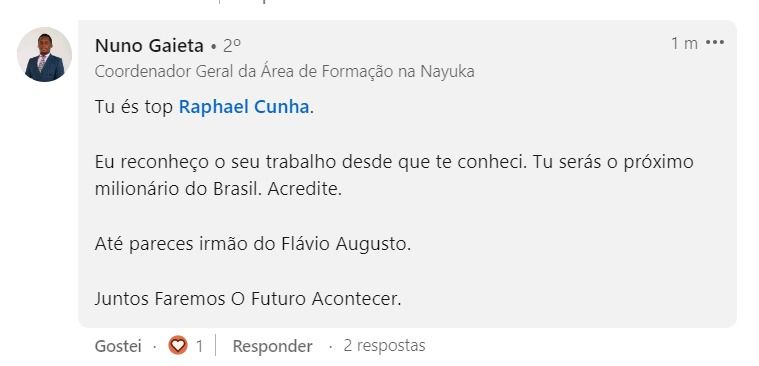Image resolution: width=759 pixels, height=366 pixels.
Task: Open the Nuno Gaieta name link
Action: pyautogui.click(x=149, y=46)
